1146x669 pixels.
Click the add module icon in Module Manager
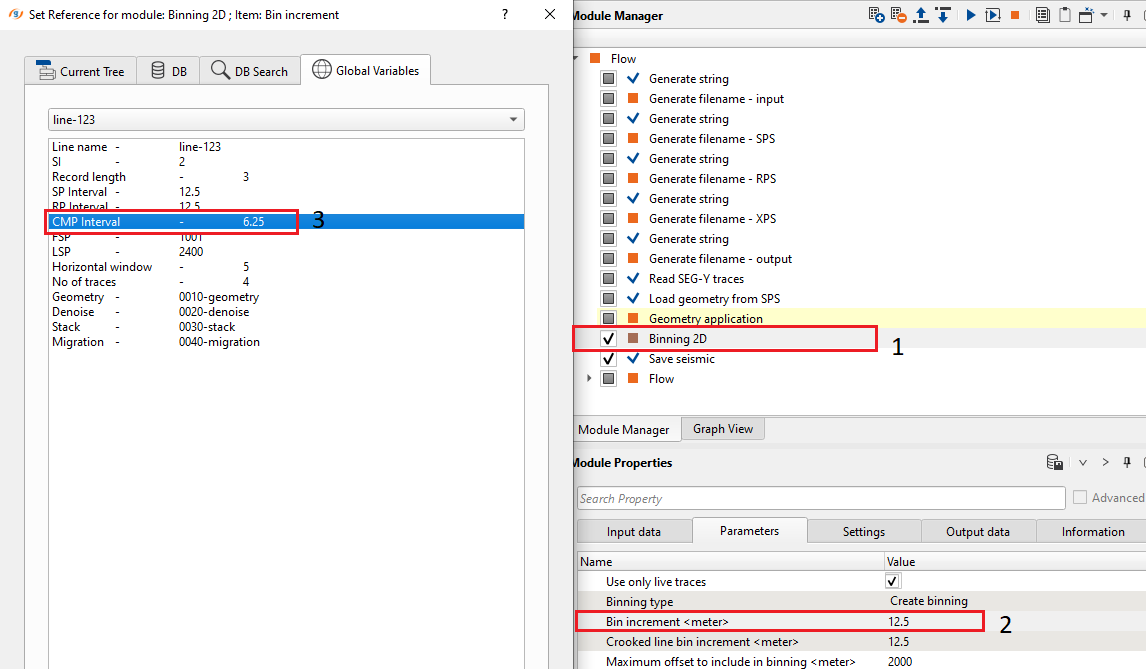(876, 15)
